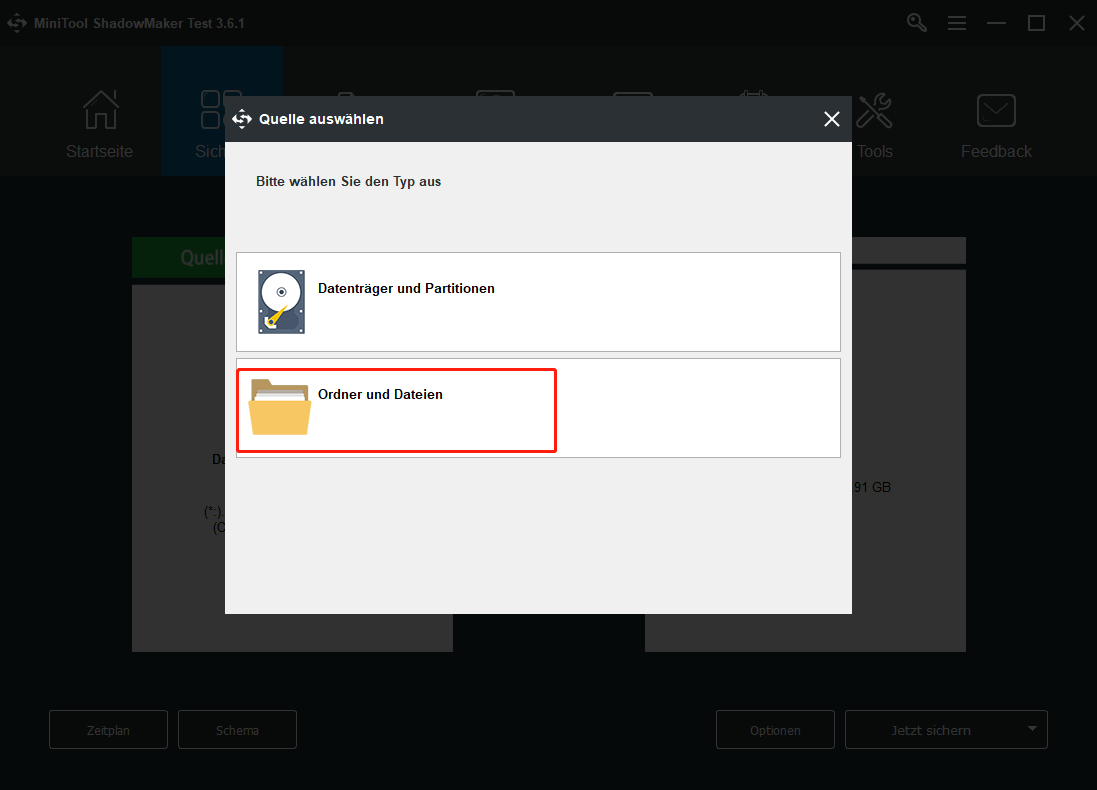Click the Feedback envelope icon
This screenshot has width=1097, height=790.
click(995, 110)
